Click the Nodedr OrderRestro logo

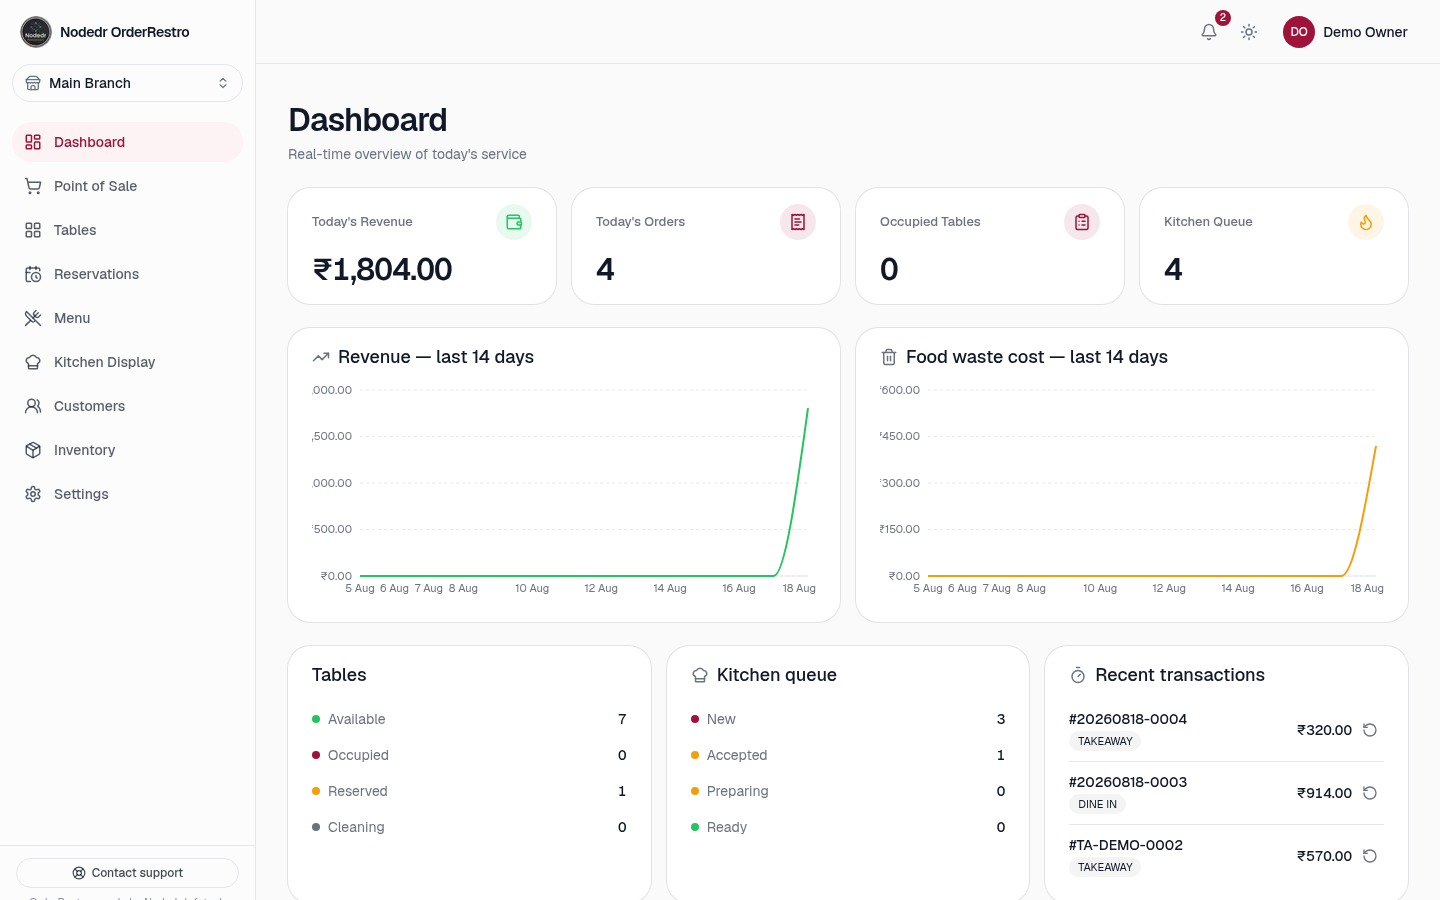pos(36,32)
